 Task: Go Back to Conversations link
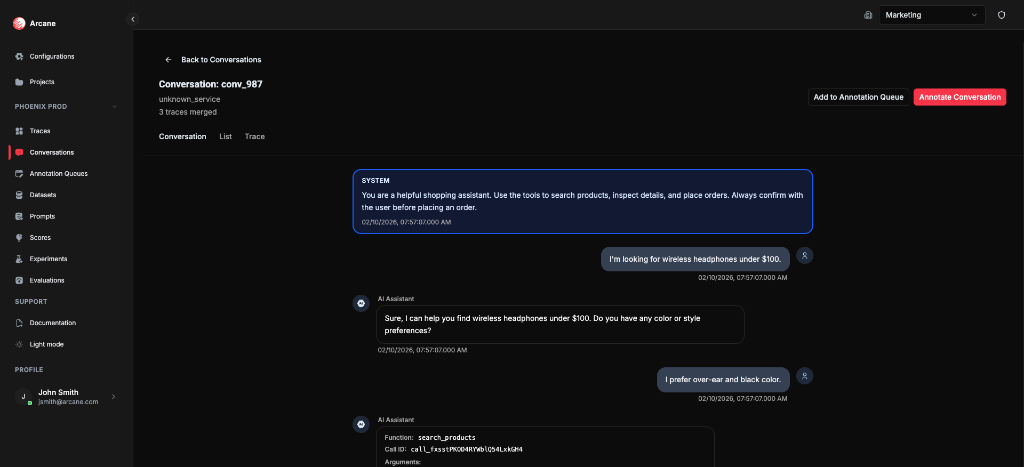pyautogui.click(x=213, y=59)
